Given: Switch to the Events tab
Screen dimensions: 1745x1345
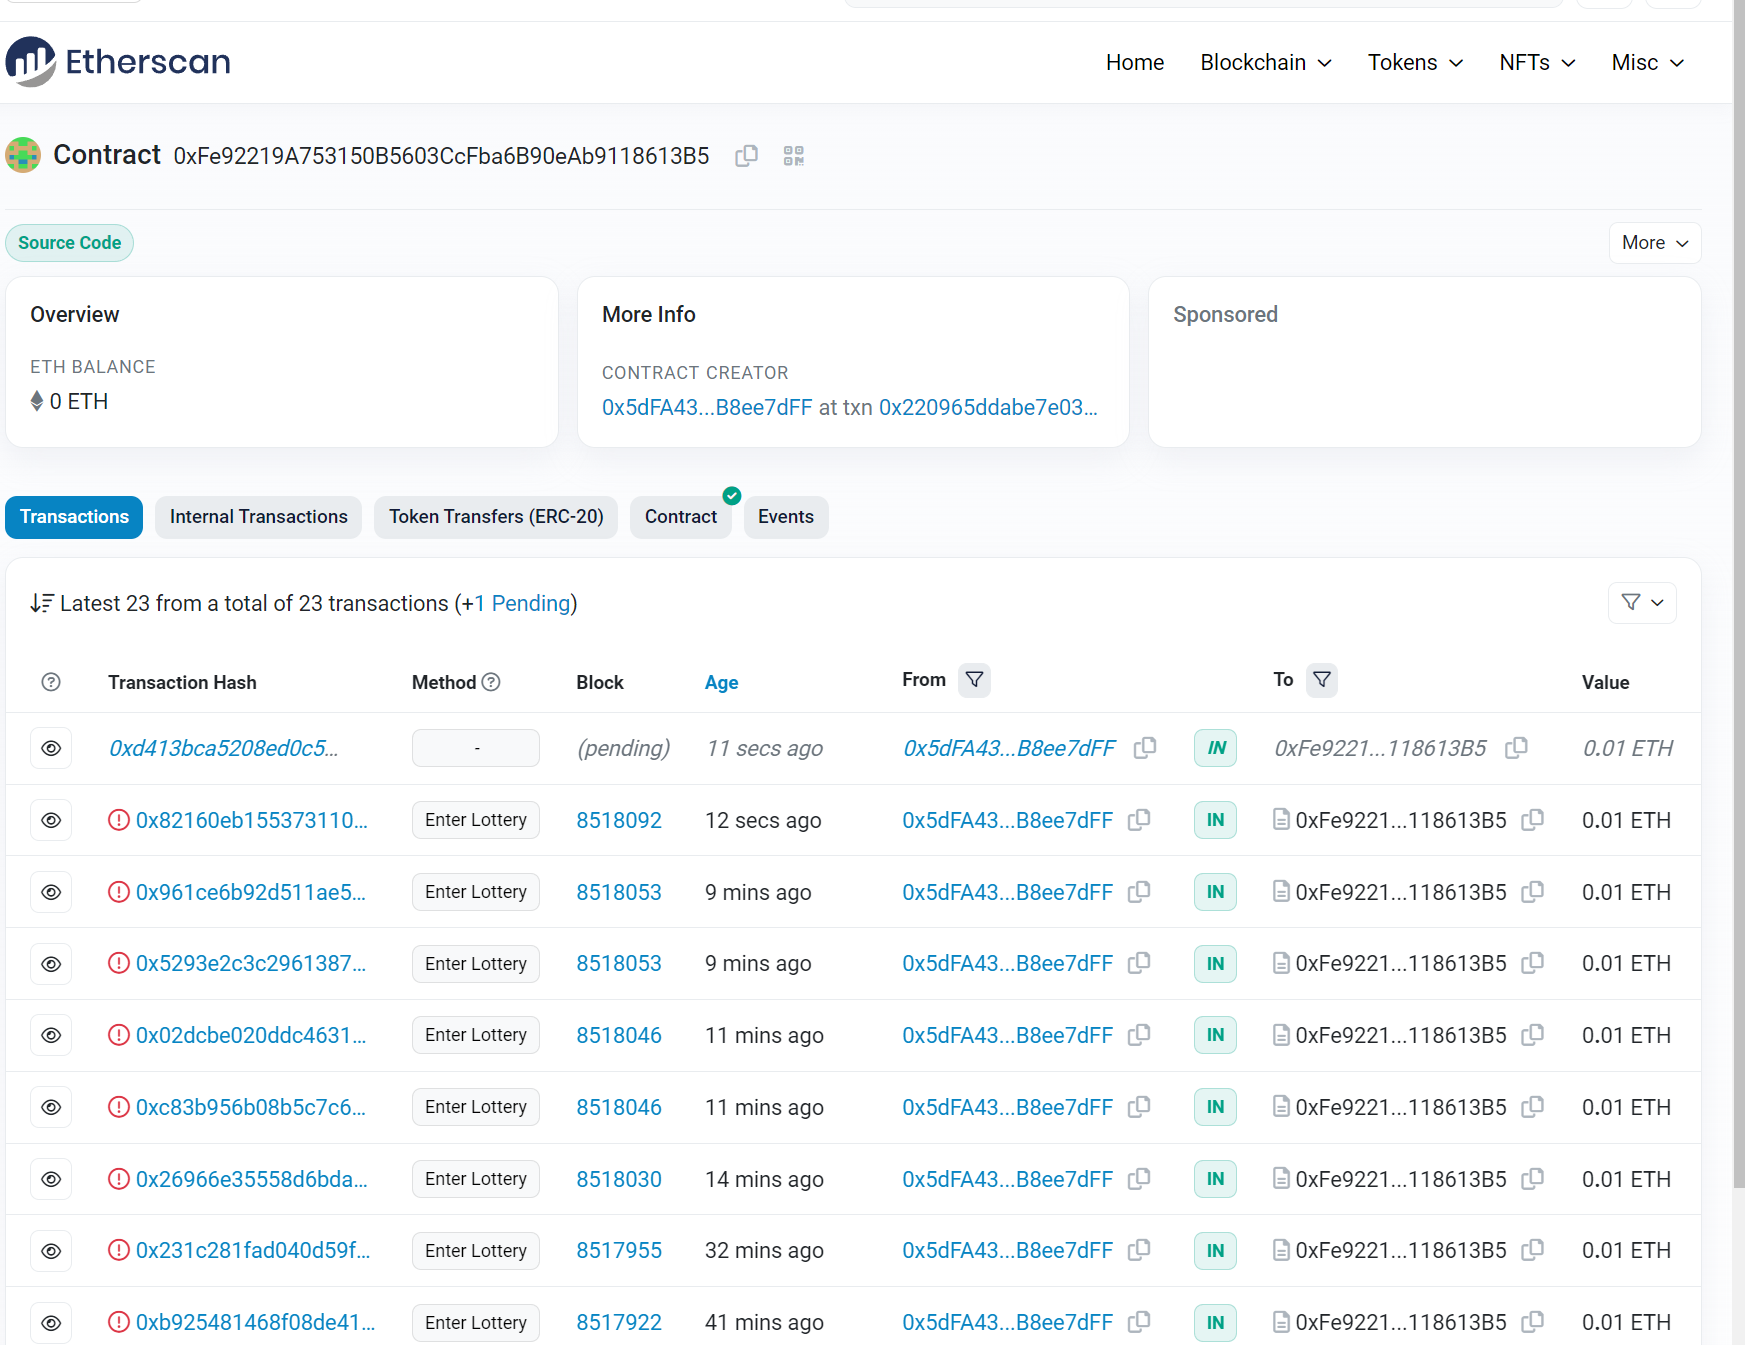Looking at the screenshot, I should point(786,517).
